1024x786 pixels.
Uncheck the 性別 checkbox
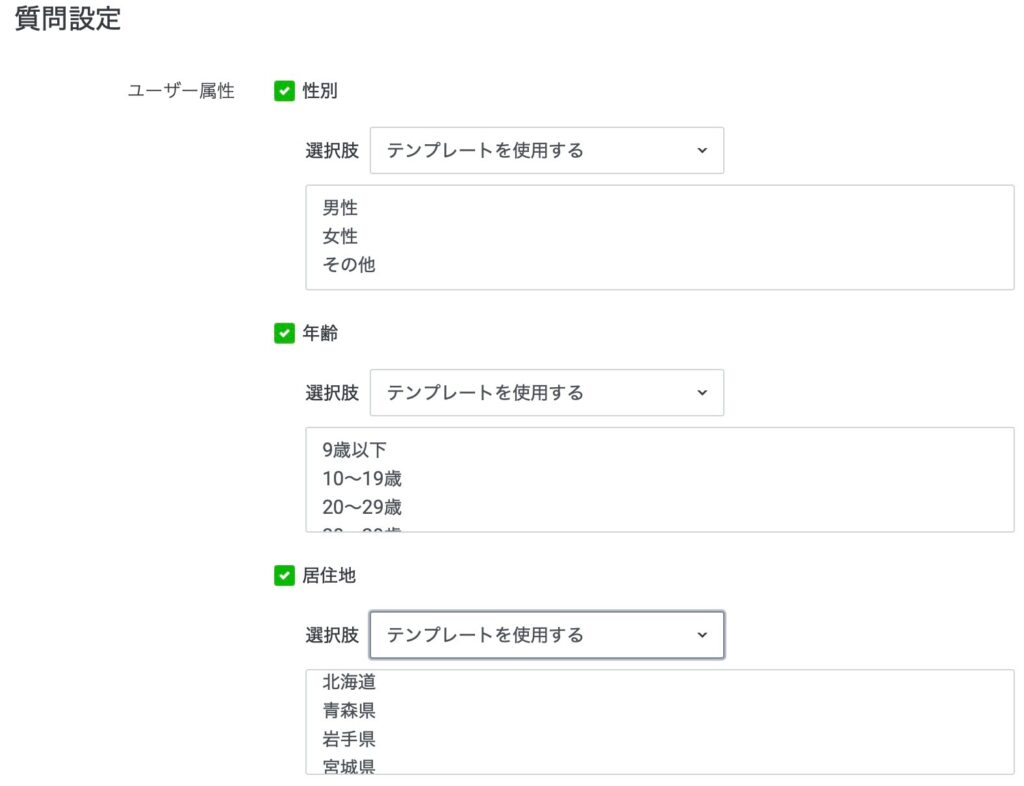pos(284,91)
